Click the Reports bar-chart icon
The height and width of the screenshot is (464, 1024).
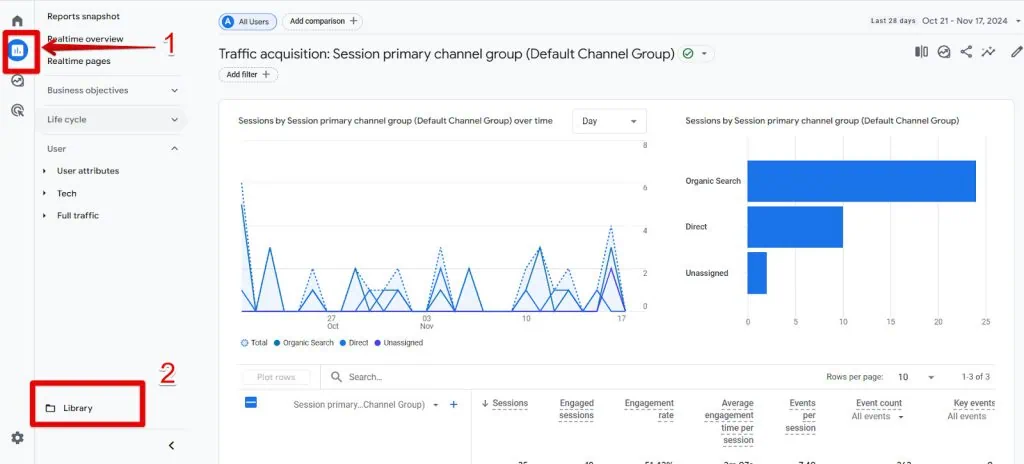click(x=18, y=51)
